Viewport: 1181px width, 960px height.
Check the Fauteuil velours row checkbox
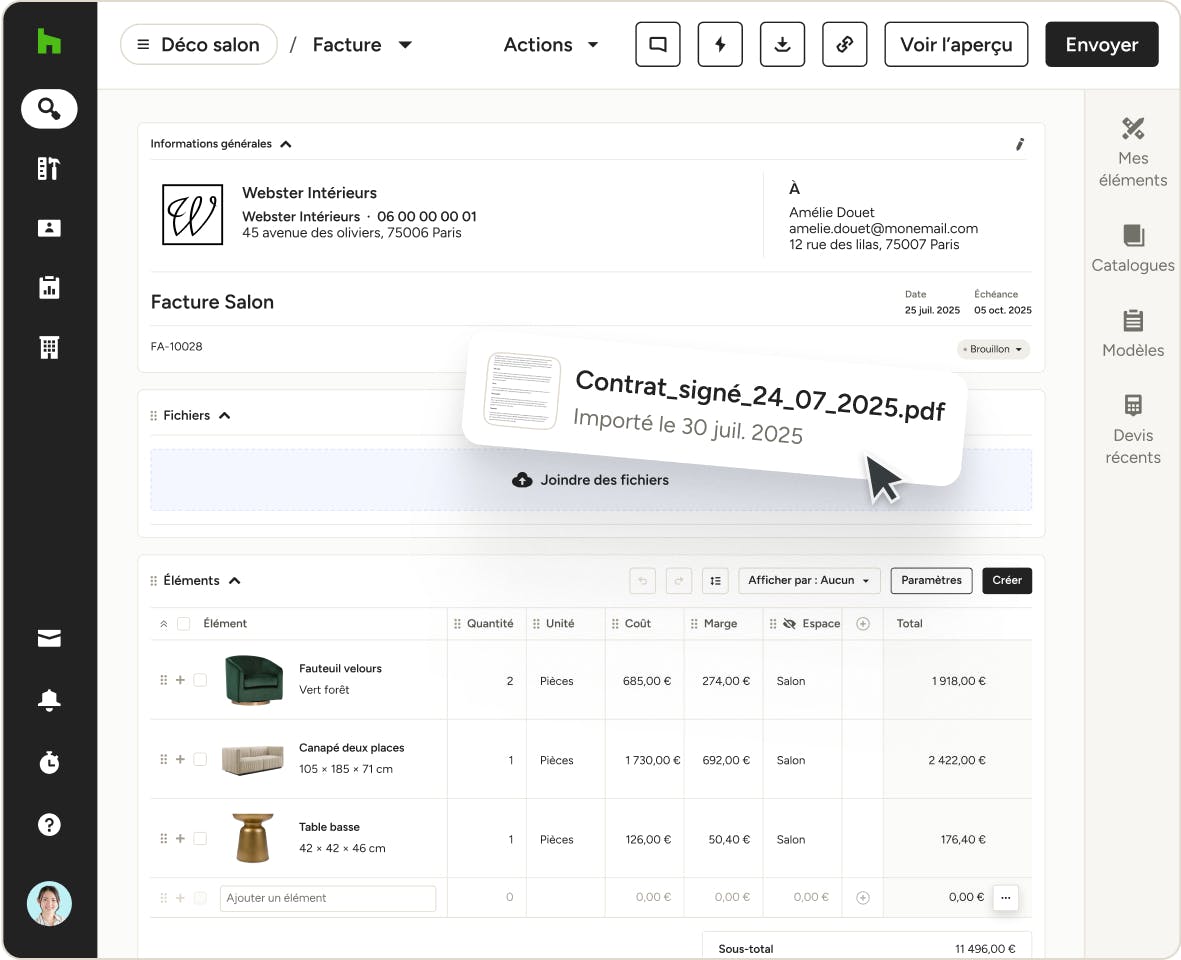coord(200,680)
